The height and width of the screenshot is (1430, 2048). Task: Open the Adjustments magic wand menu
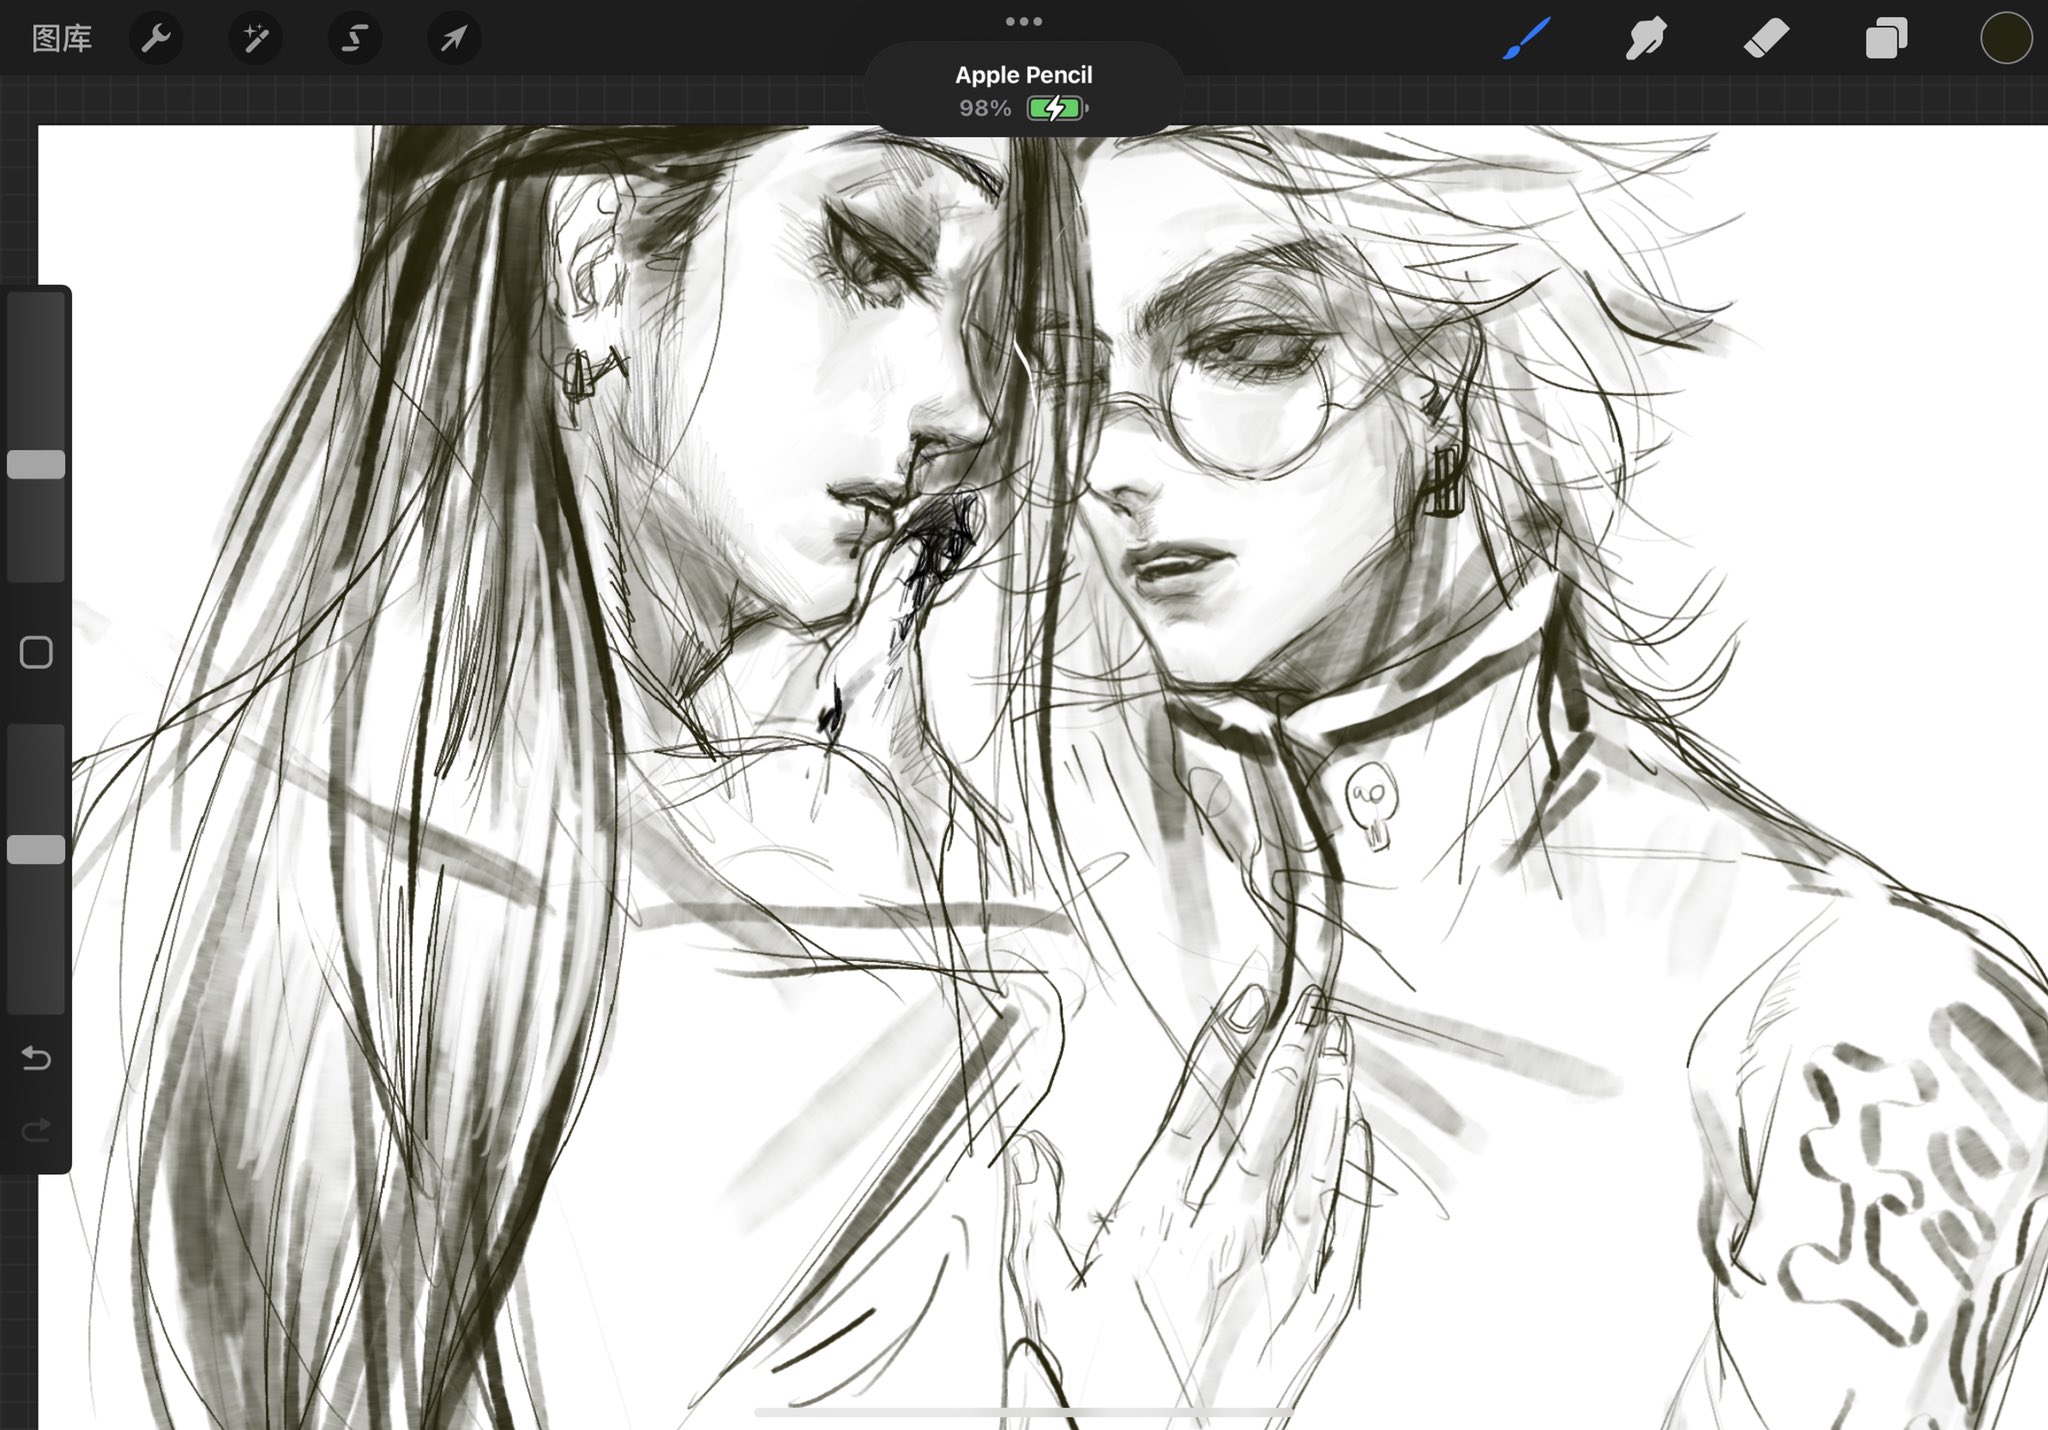click(x=255, y=39)
